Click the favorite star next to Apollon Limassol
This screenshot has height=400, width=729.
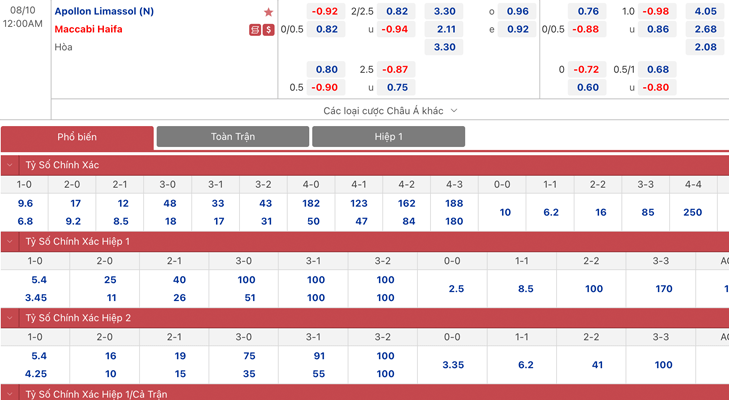tap(268, 12)
